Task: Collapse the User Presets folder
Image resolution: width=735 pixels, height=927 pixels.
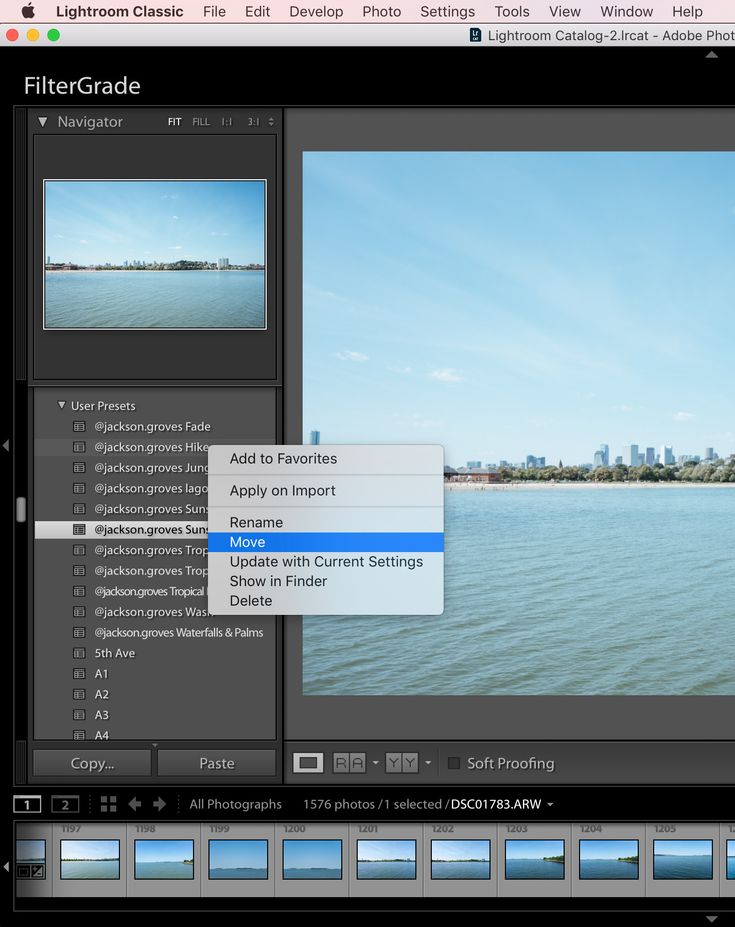Action: [x=61, y=406]
